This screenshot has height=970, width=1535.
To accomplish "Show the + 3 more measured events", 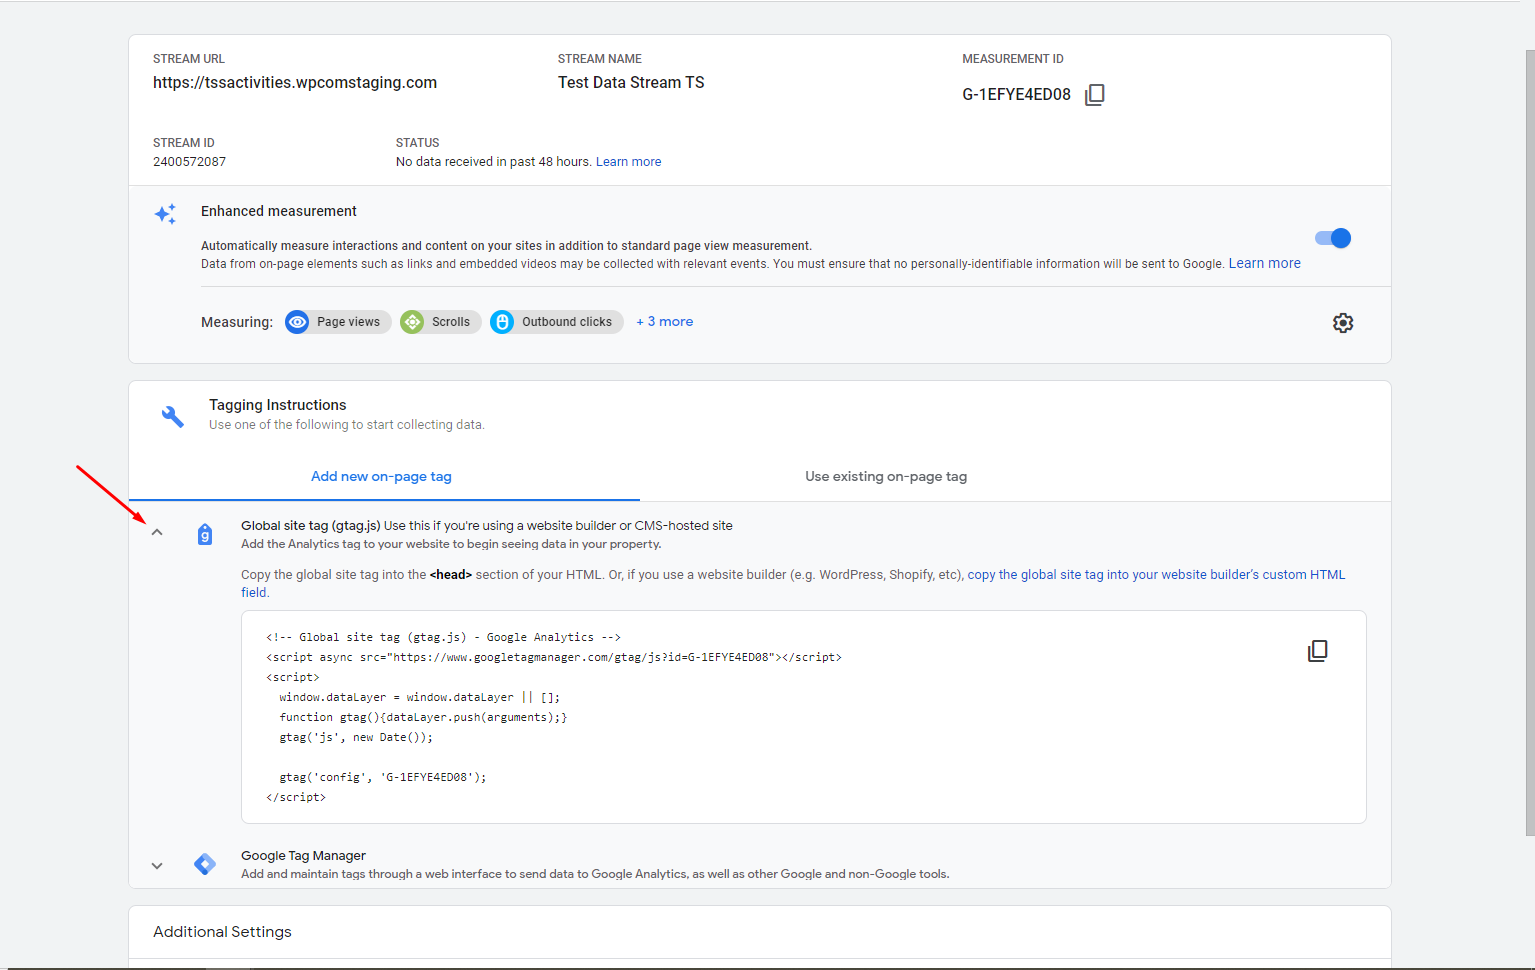I will [665, 322].
